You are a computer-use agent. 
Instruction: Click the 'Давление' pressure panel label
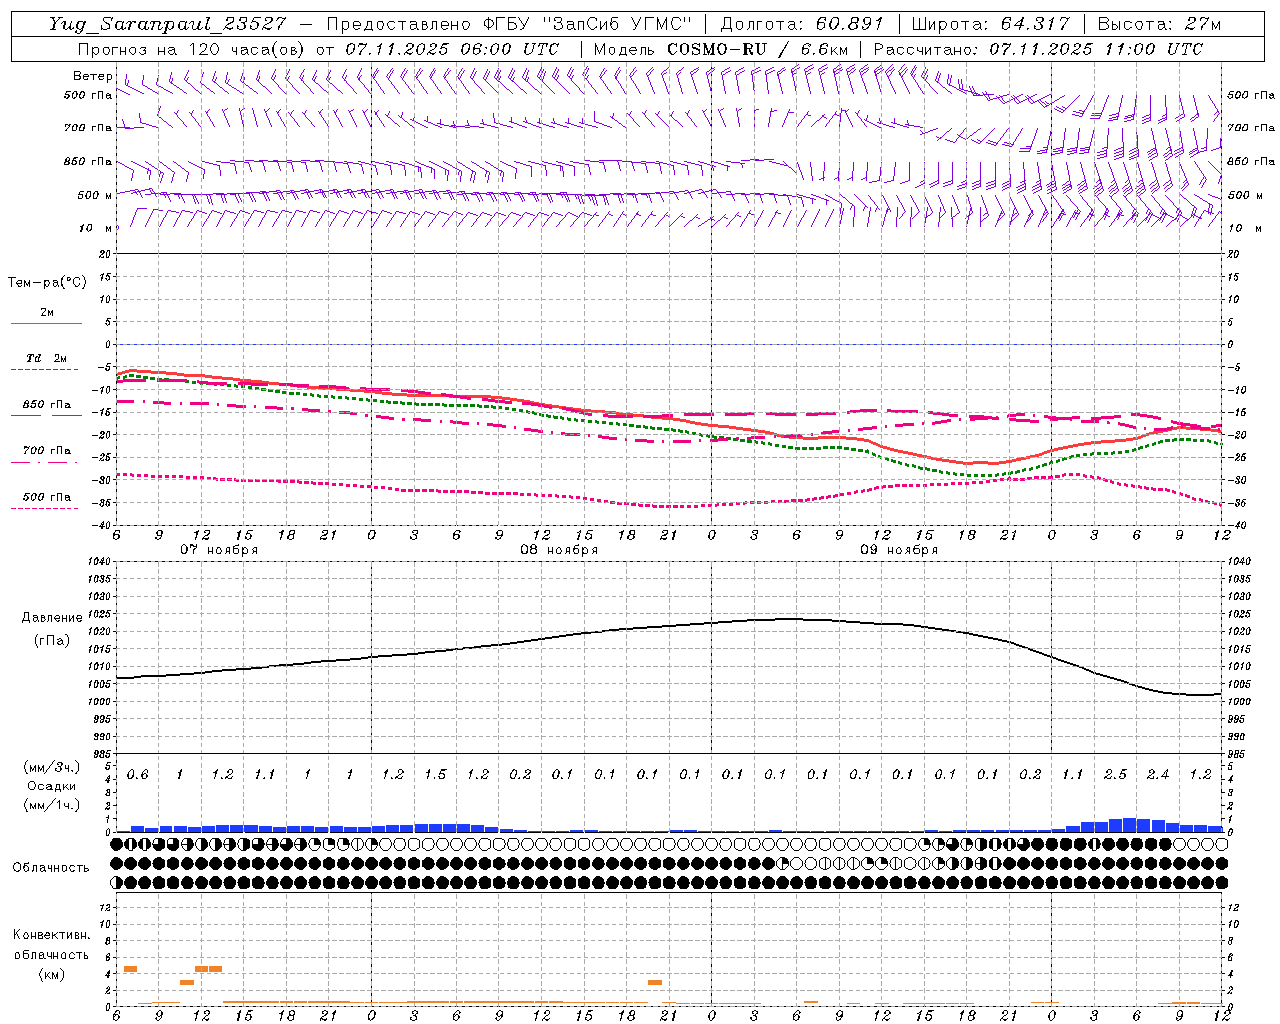[52, 617]
